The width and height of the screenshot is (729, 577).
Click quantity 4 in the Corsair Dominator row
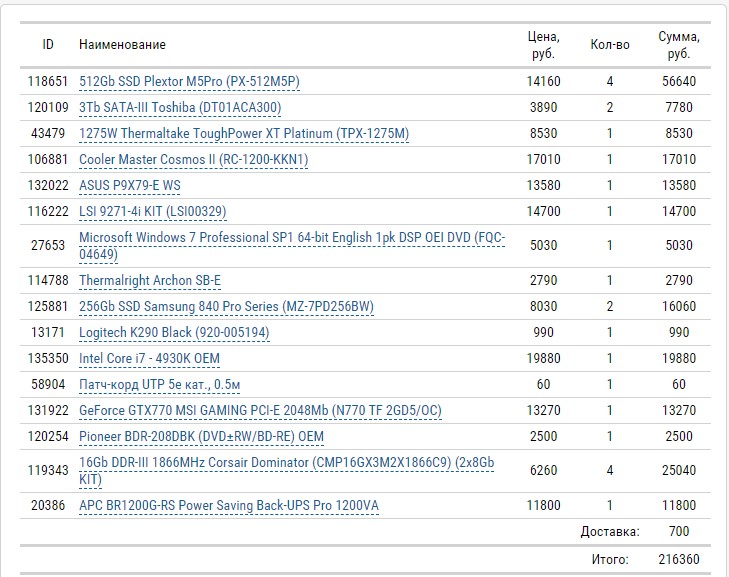coord(610,471)
